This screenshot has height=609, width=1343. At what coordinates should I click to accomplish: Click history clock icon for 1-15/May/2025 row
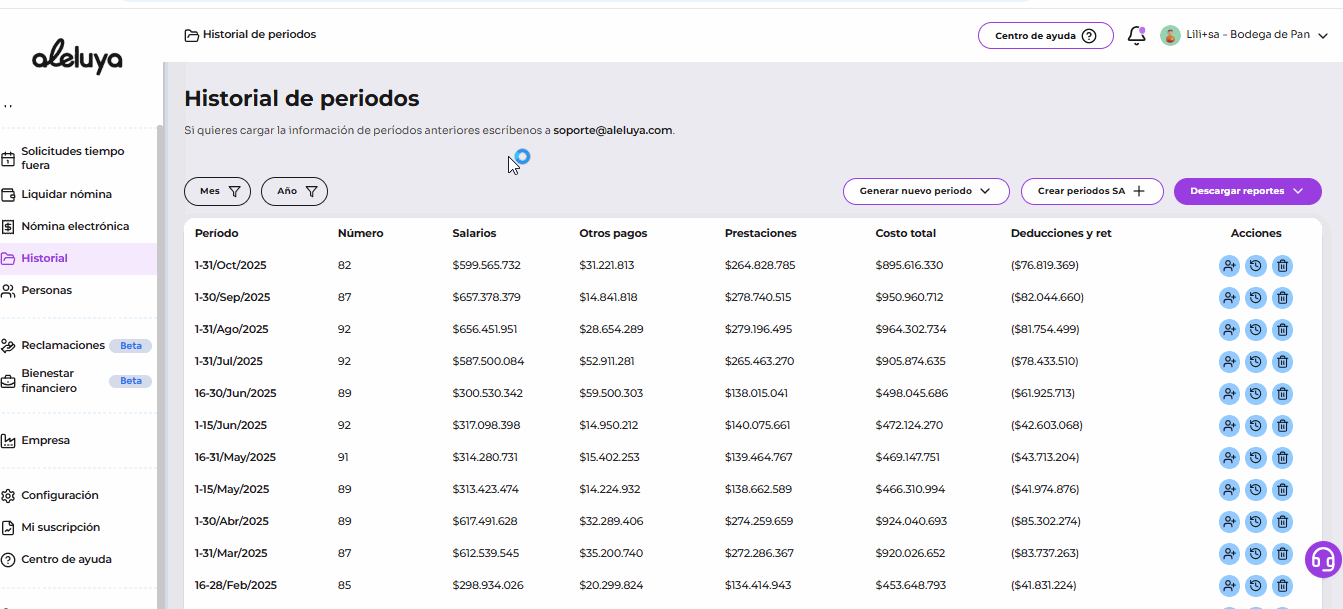pos(1256,490)
